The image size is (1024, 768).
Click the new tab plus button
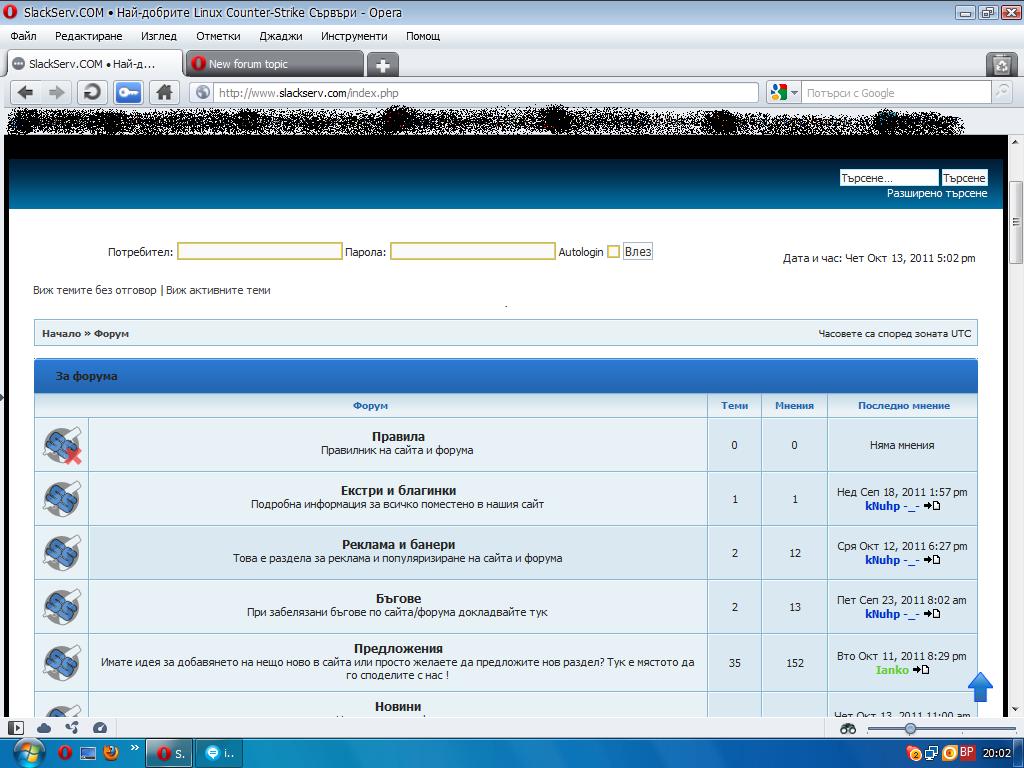click(x=382, y=65)
